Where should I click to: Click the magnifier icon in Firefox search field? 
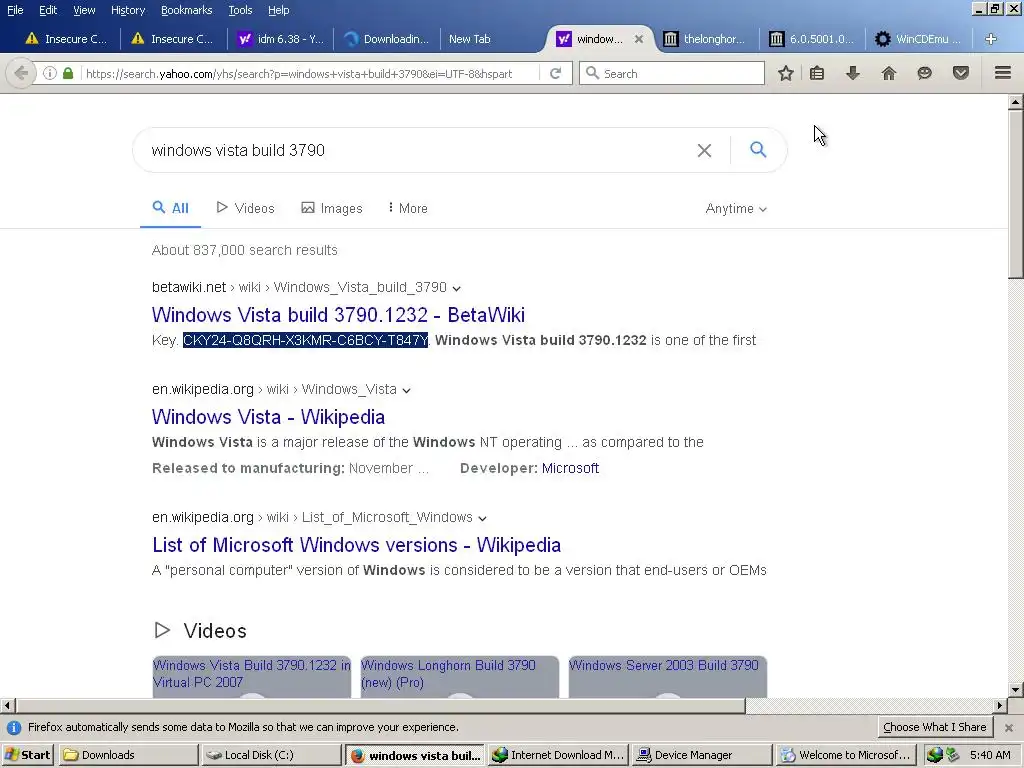[592, 73]
